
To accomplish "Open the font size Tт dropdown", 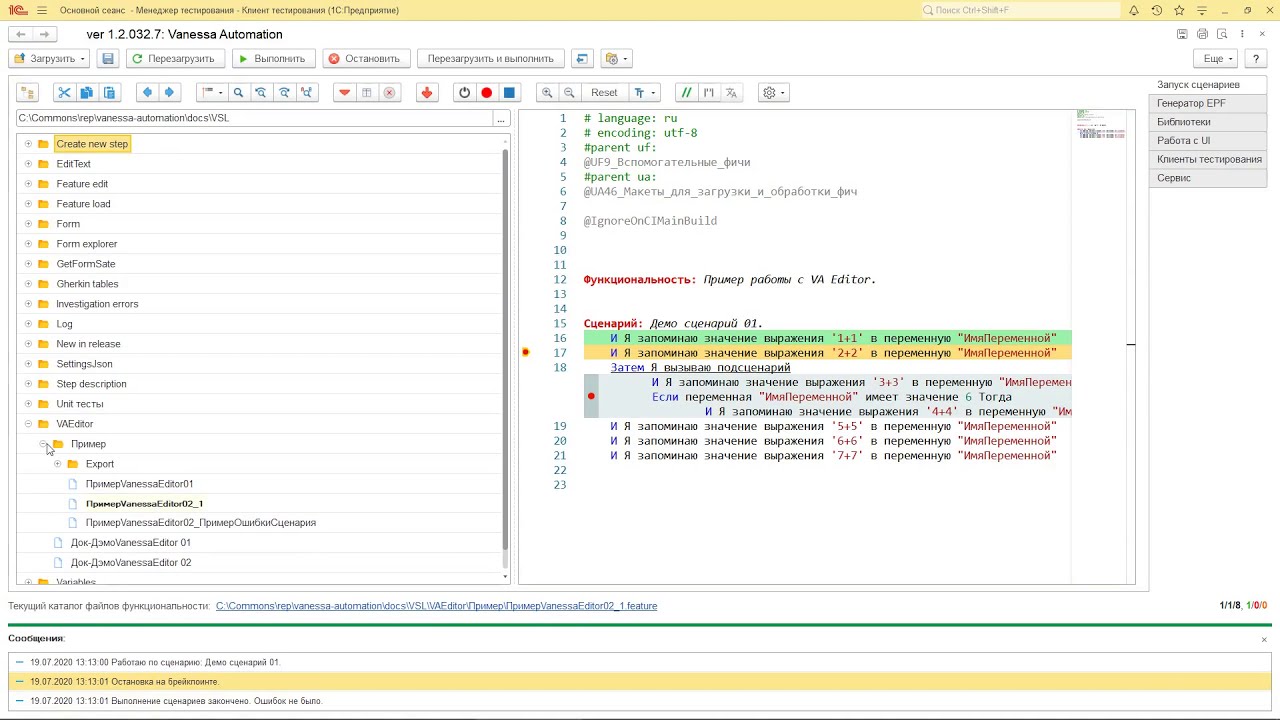I will point(645,93).
